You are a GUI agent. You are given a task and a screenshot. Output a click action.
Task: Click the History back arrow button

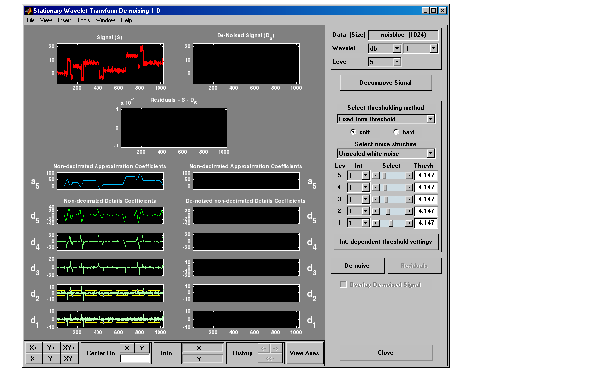[264, 348]
